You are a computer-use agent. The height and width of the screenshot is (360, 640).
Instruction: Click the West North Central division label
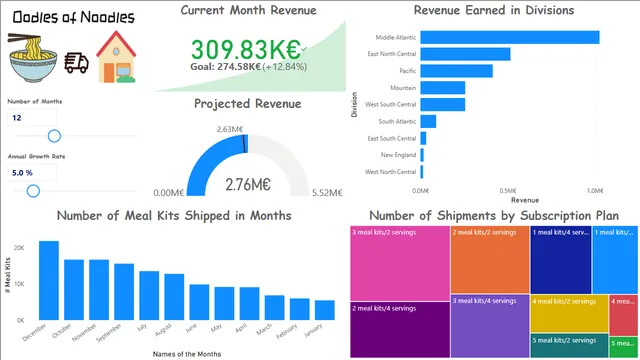click(390, 172)
